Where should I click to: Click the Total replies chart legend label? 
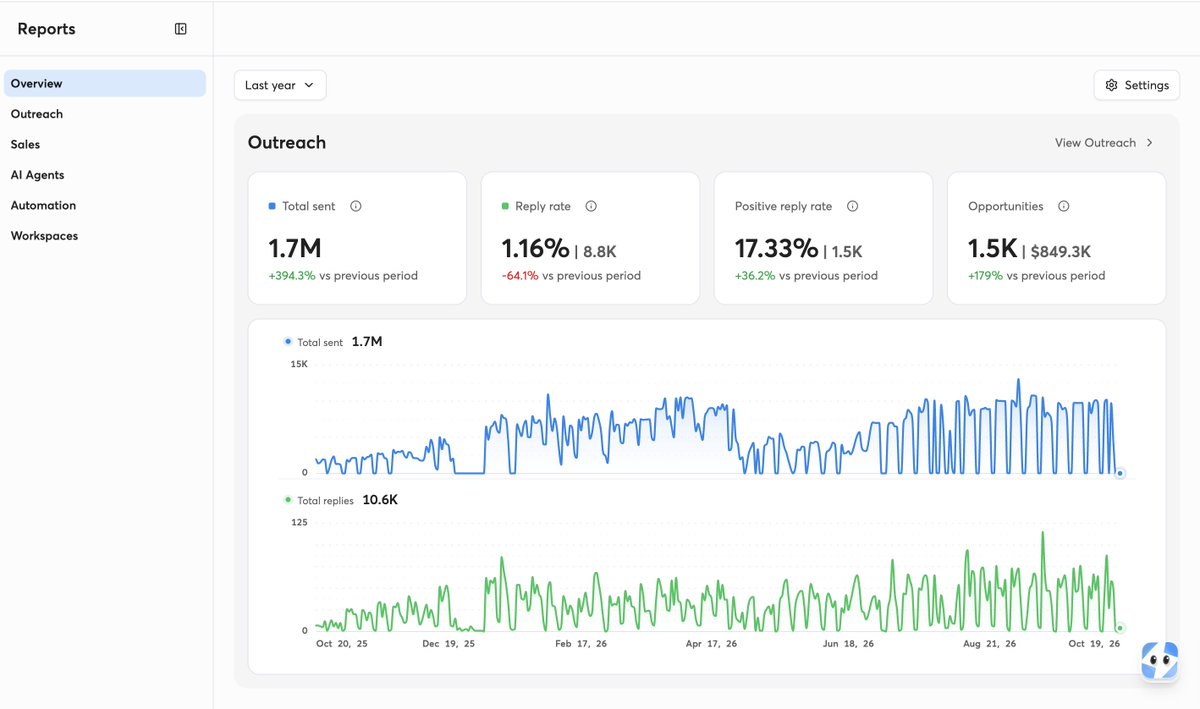pos(325,501)
